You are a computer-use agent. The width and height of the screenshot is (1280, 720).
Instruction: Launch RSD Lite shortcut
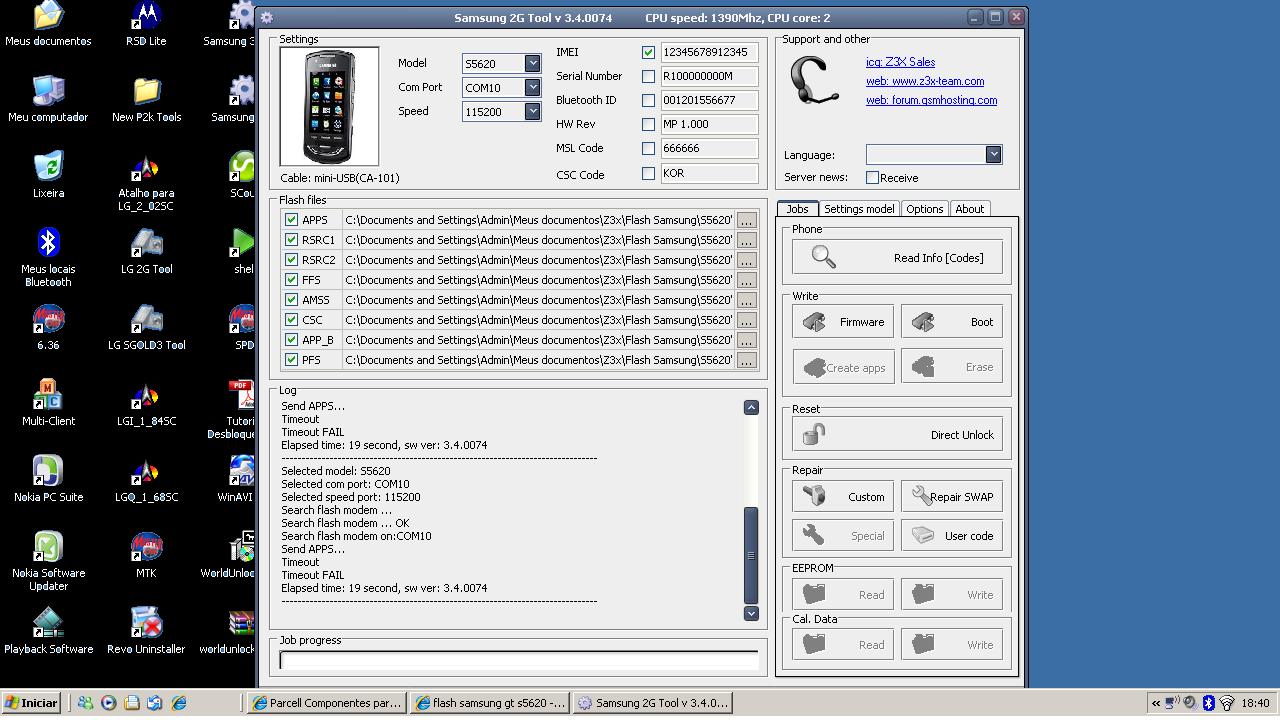(146, 24)
